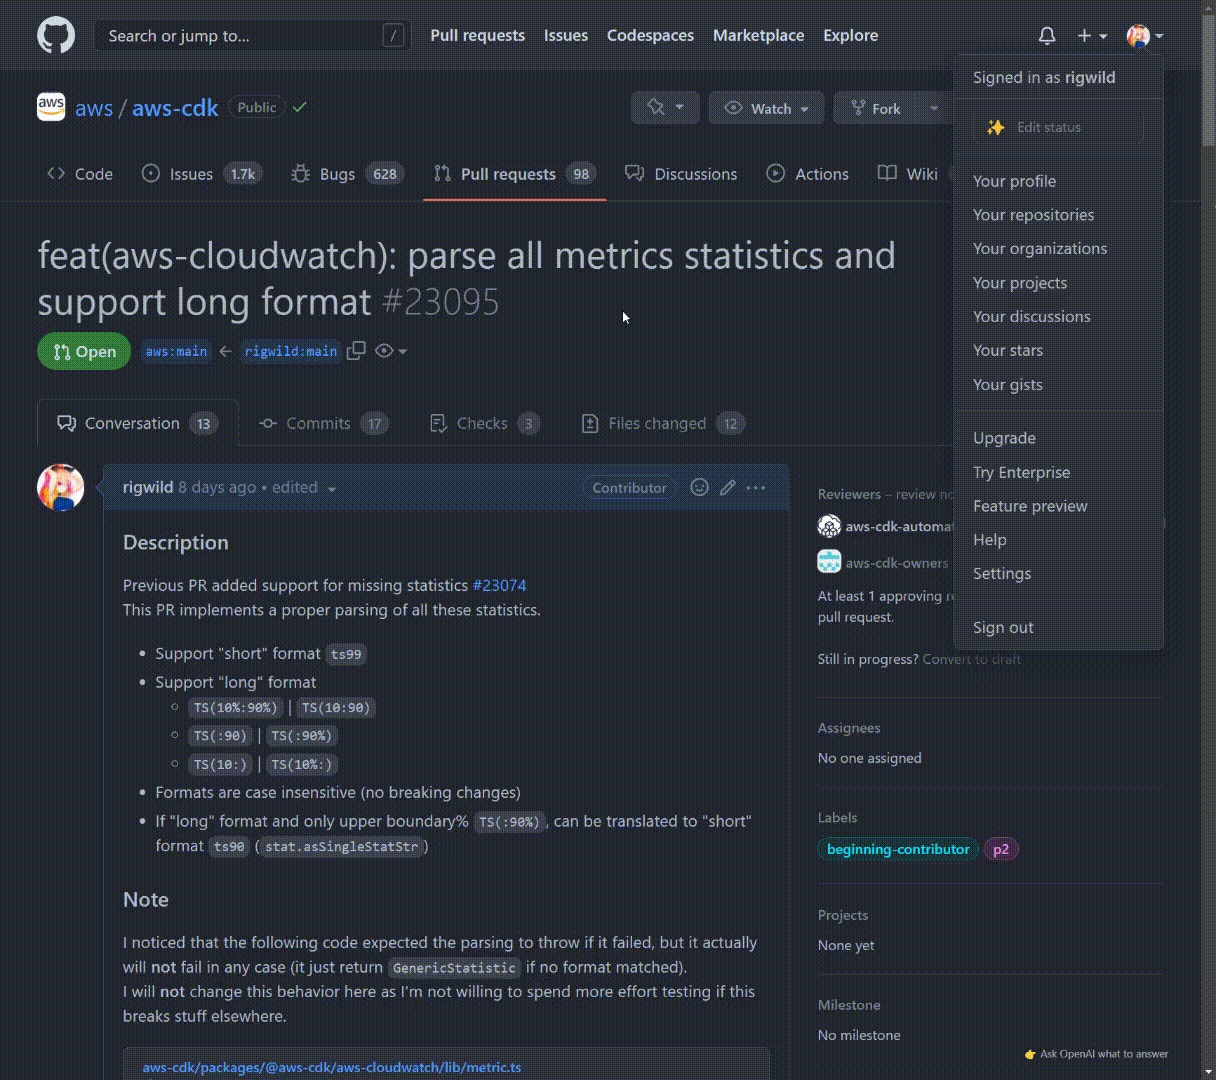Open the comment kebab options menu

[756, 487]
